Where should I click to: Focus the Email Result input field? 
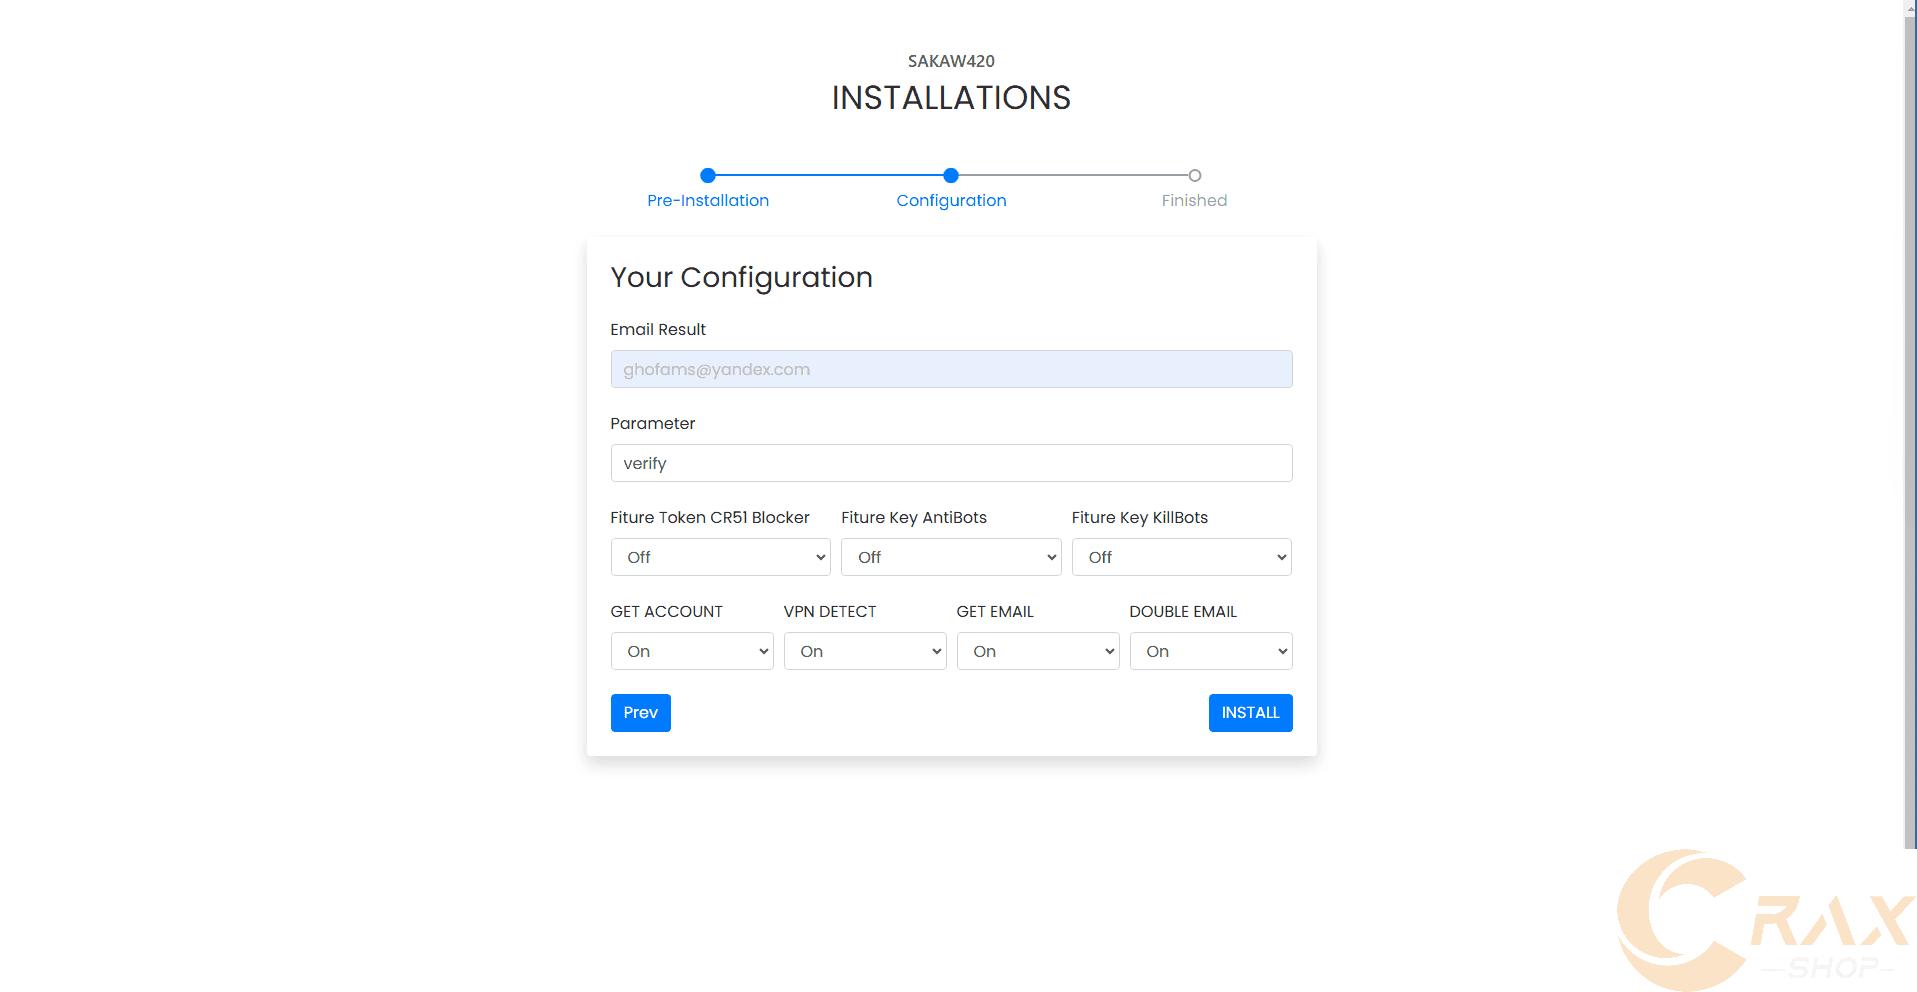pos(951,369)
